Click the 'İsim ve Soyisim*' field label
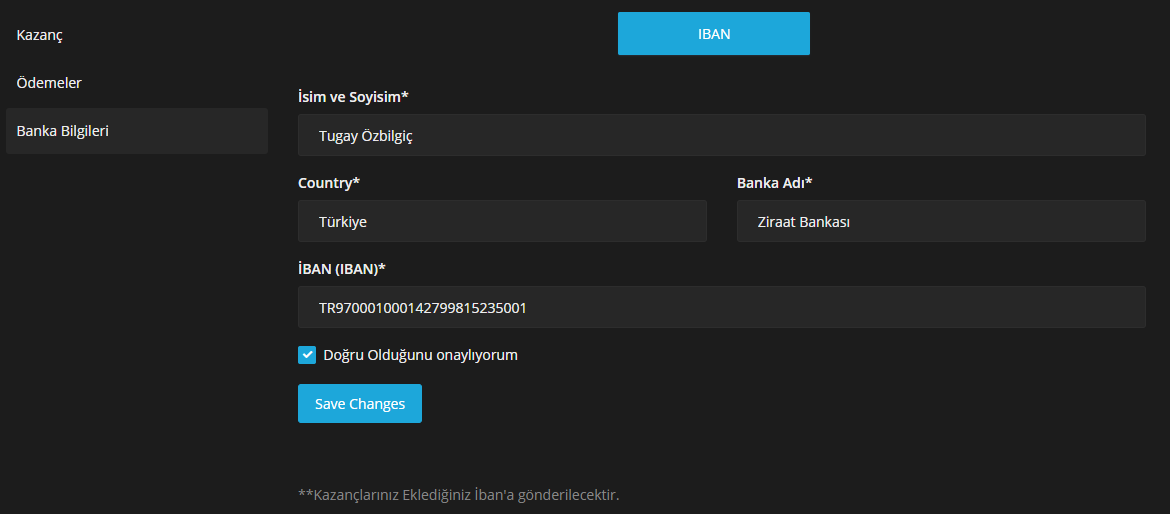Viewport: 1170px width, 514px height. point(353,97)
